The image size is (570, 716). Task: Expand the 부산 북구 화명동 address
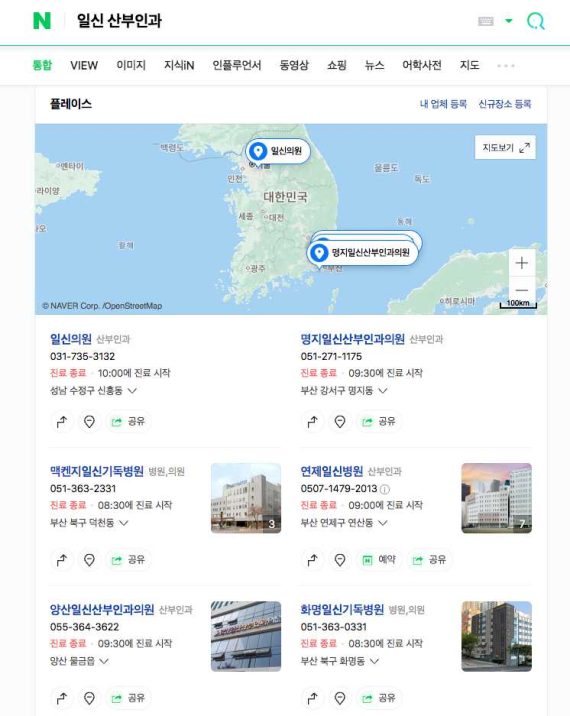tap(340, 661)
